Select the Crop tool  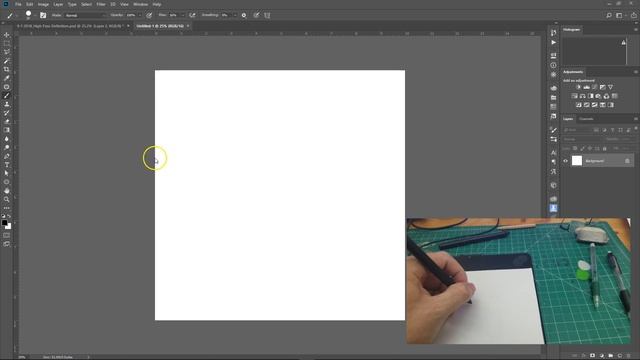(x=7, y=69)
